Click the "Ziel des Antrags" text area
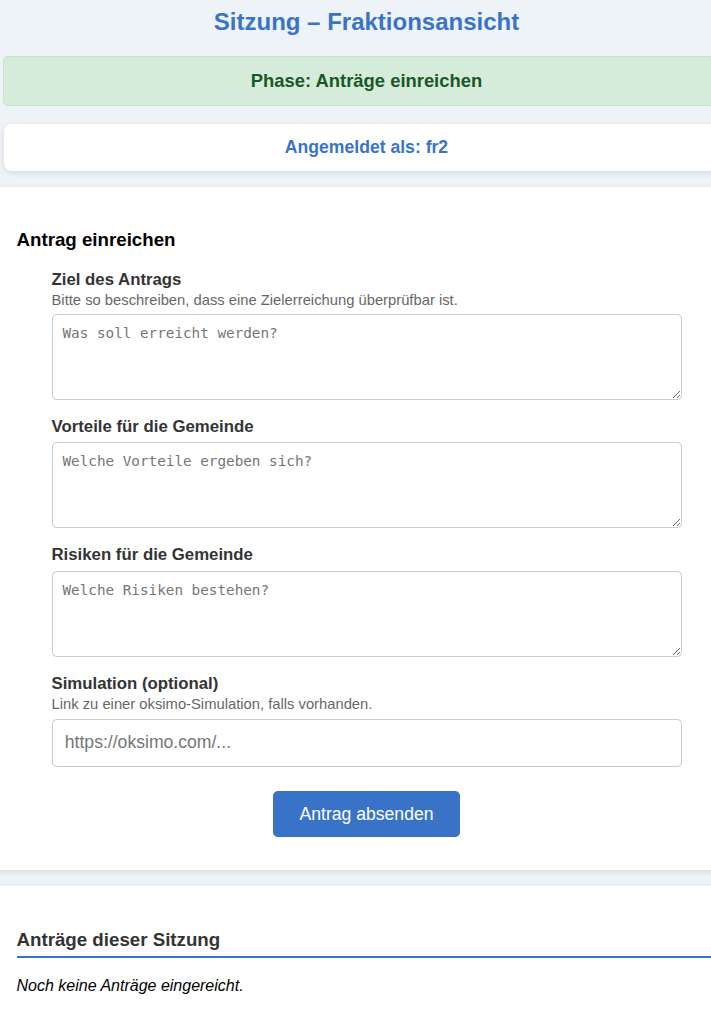Viewport: 711px width, 1012px height. point(366,357)
